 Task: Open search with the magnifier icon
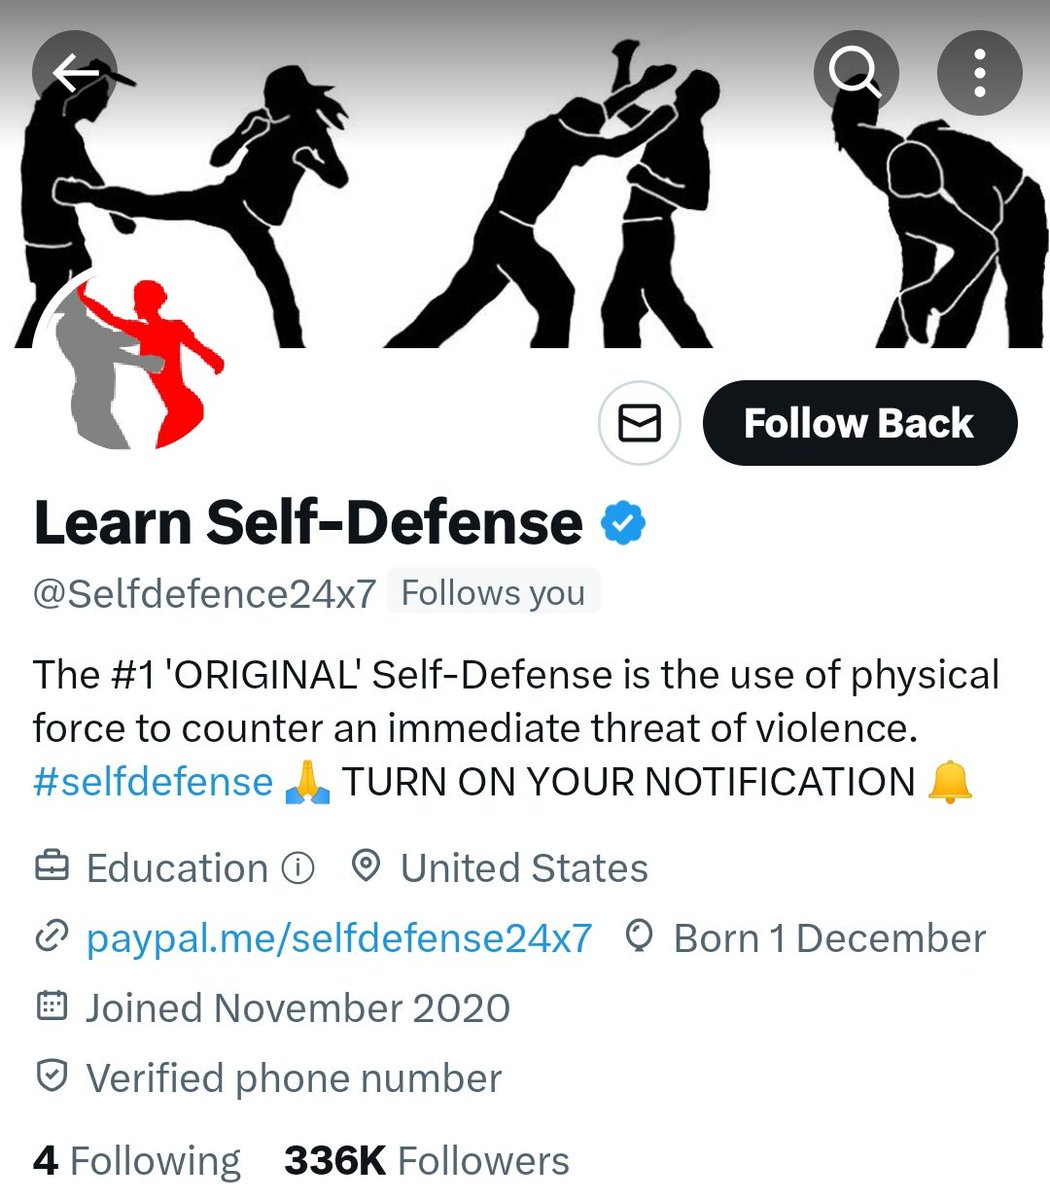(855, 72)
